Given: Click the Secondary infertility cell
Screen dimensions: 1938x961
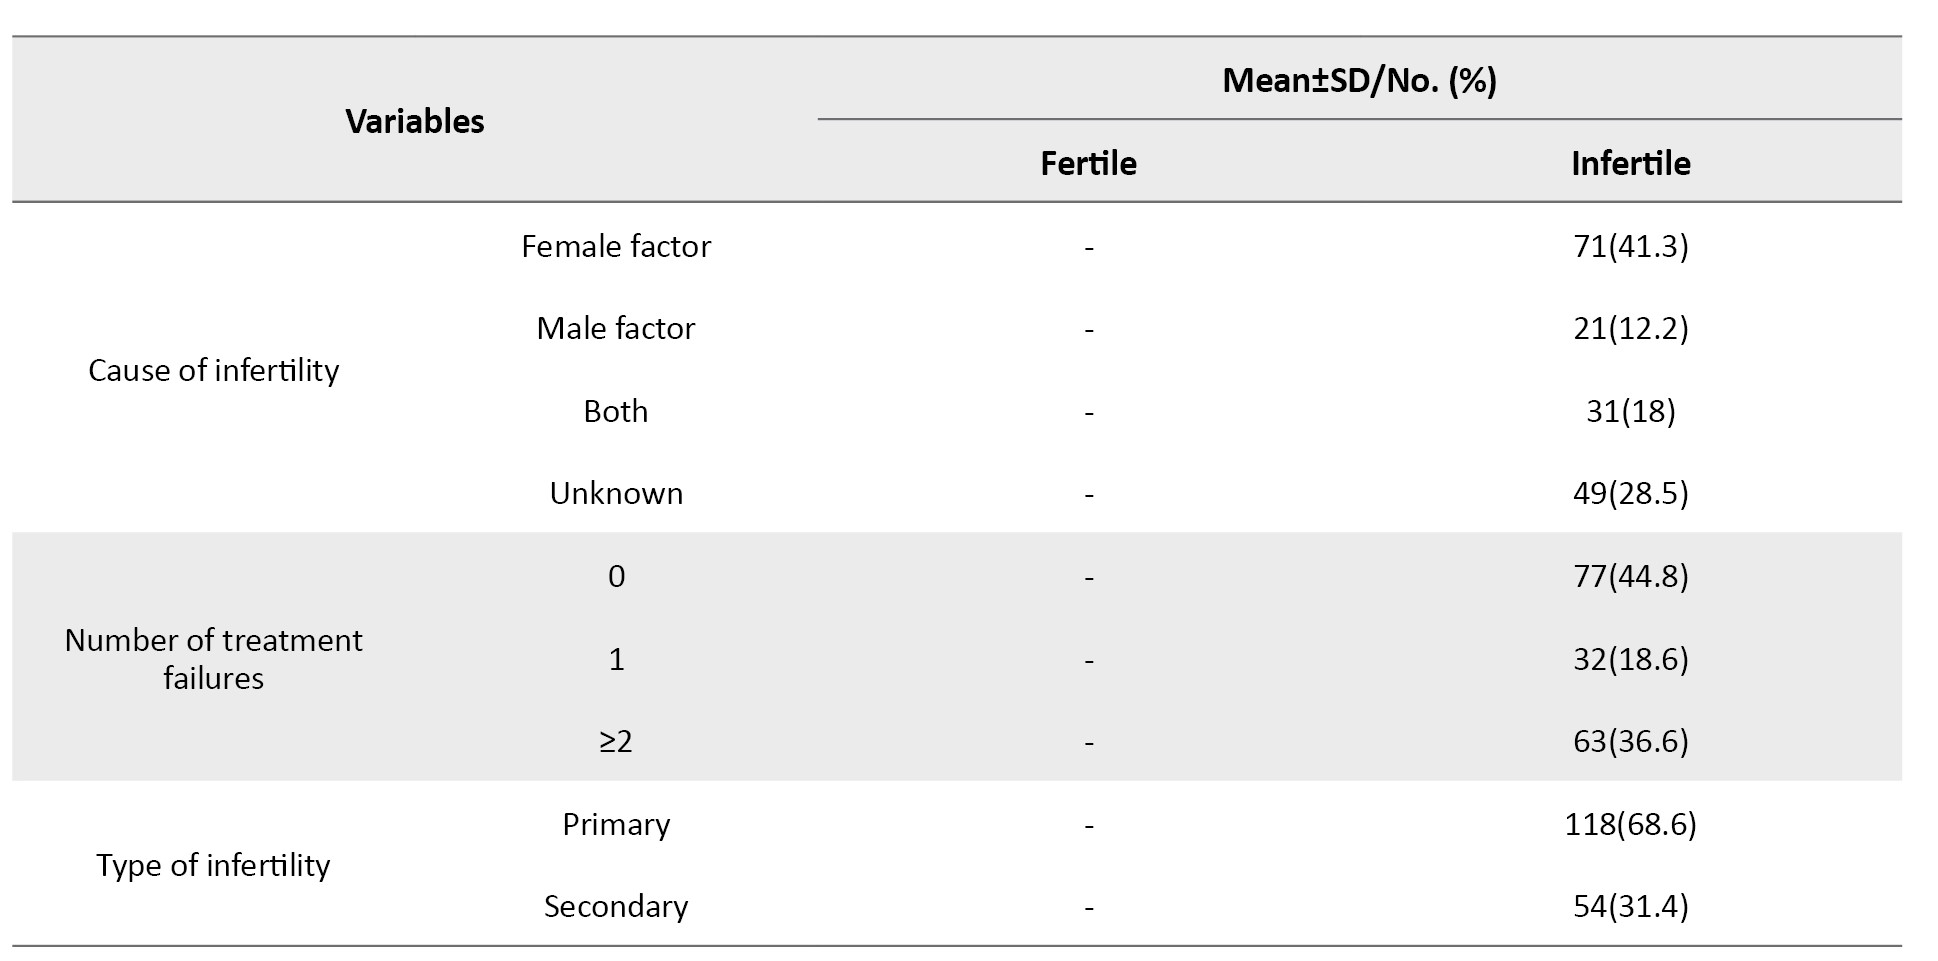Looking at the screenshot, I should (x=616, y=906).
